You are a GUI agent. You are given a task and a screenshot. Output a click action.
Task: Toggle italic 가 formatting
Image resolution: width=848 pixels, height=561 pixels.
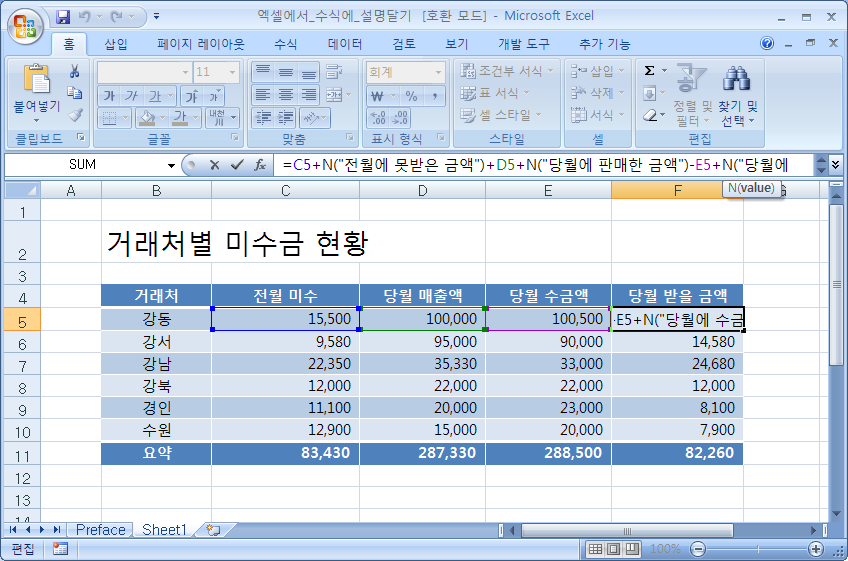point(131,96)
